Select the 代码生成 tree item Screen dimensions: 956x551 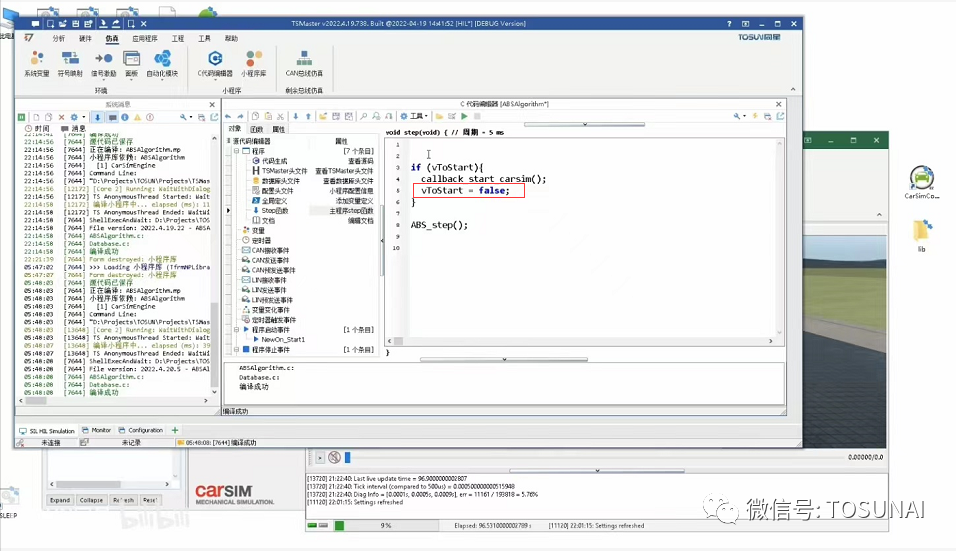click(274, 161)
